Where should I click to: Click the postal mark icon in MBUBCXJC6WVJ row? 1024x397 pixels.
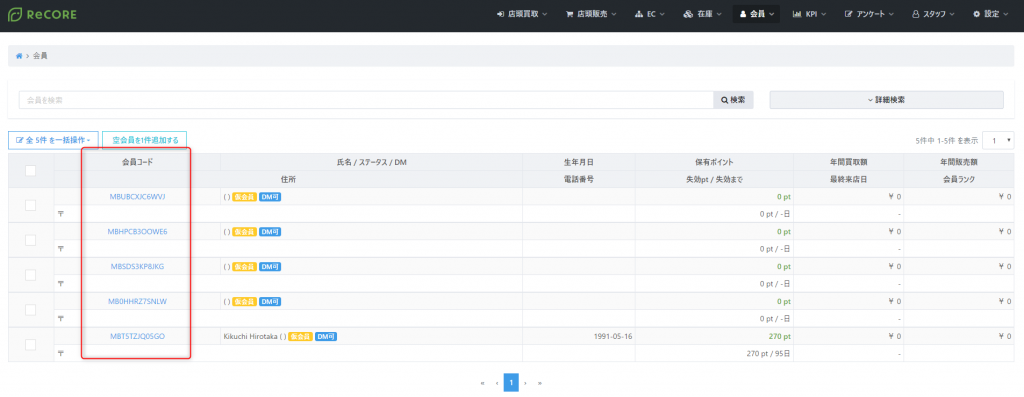[x=61, y=214]
